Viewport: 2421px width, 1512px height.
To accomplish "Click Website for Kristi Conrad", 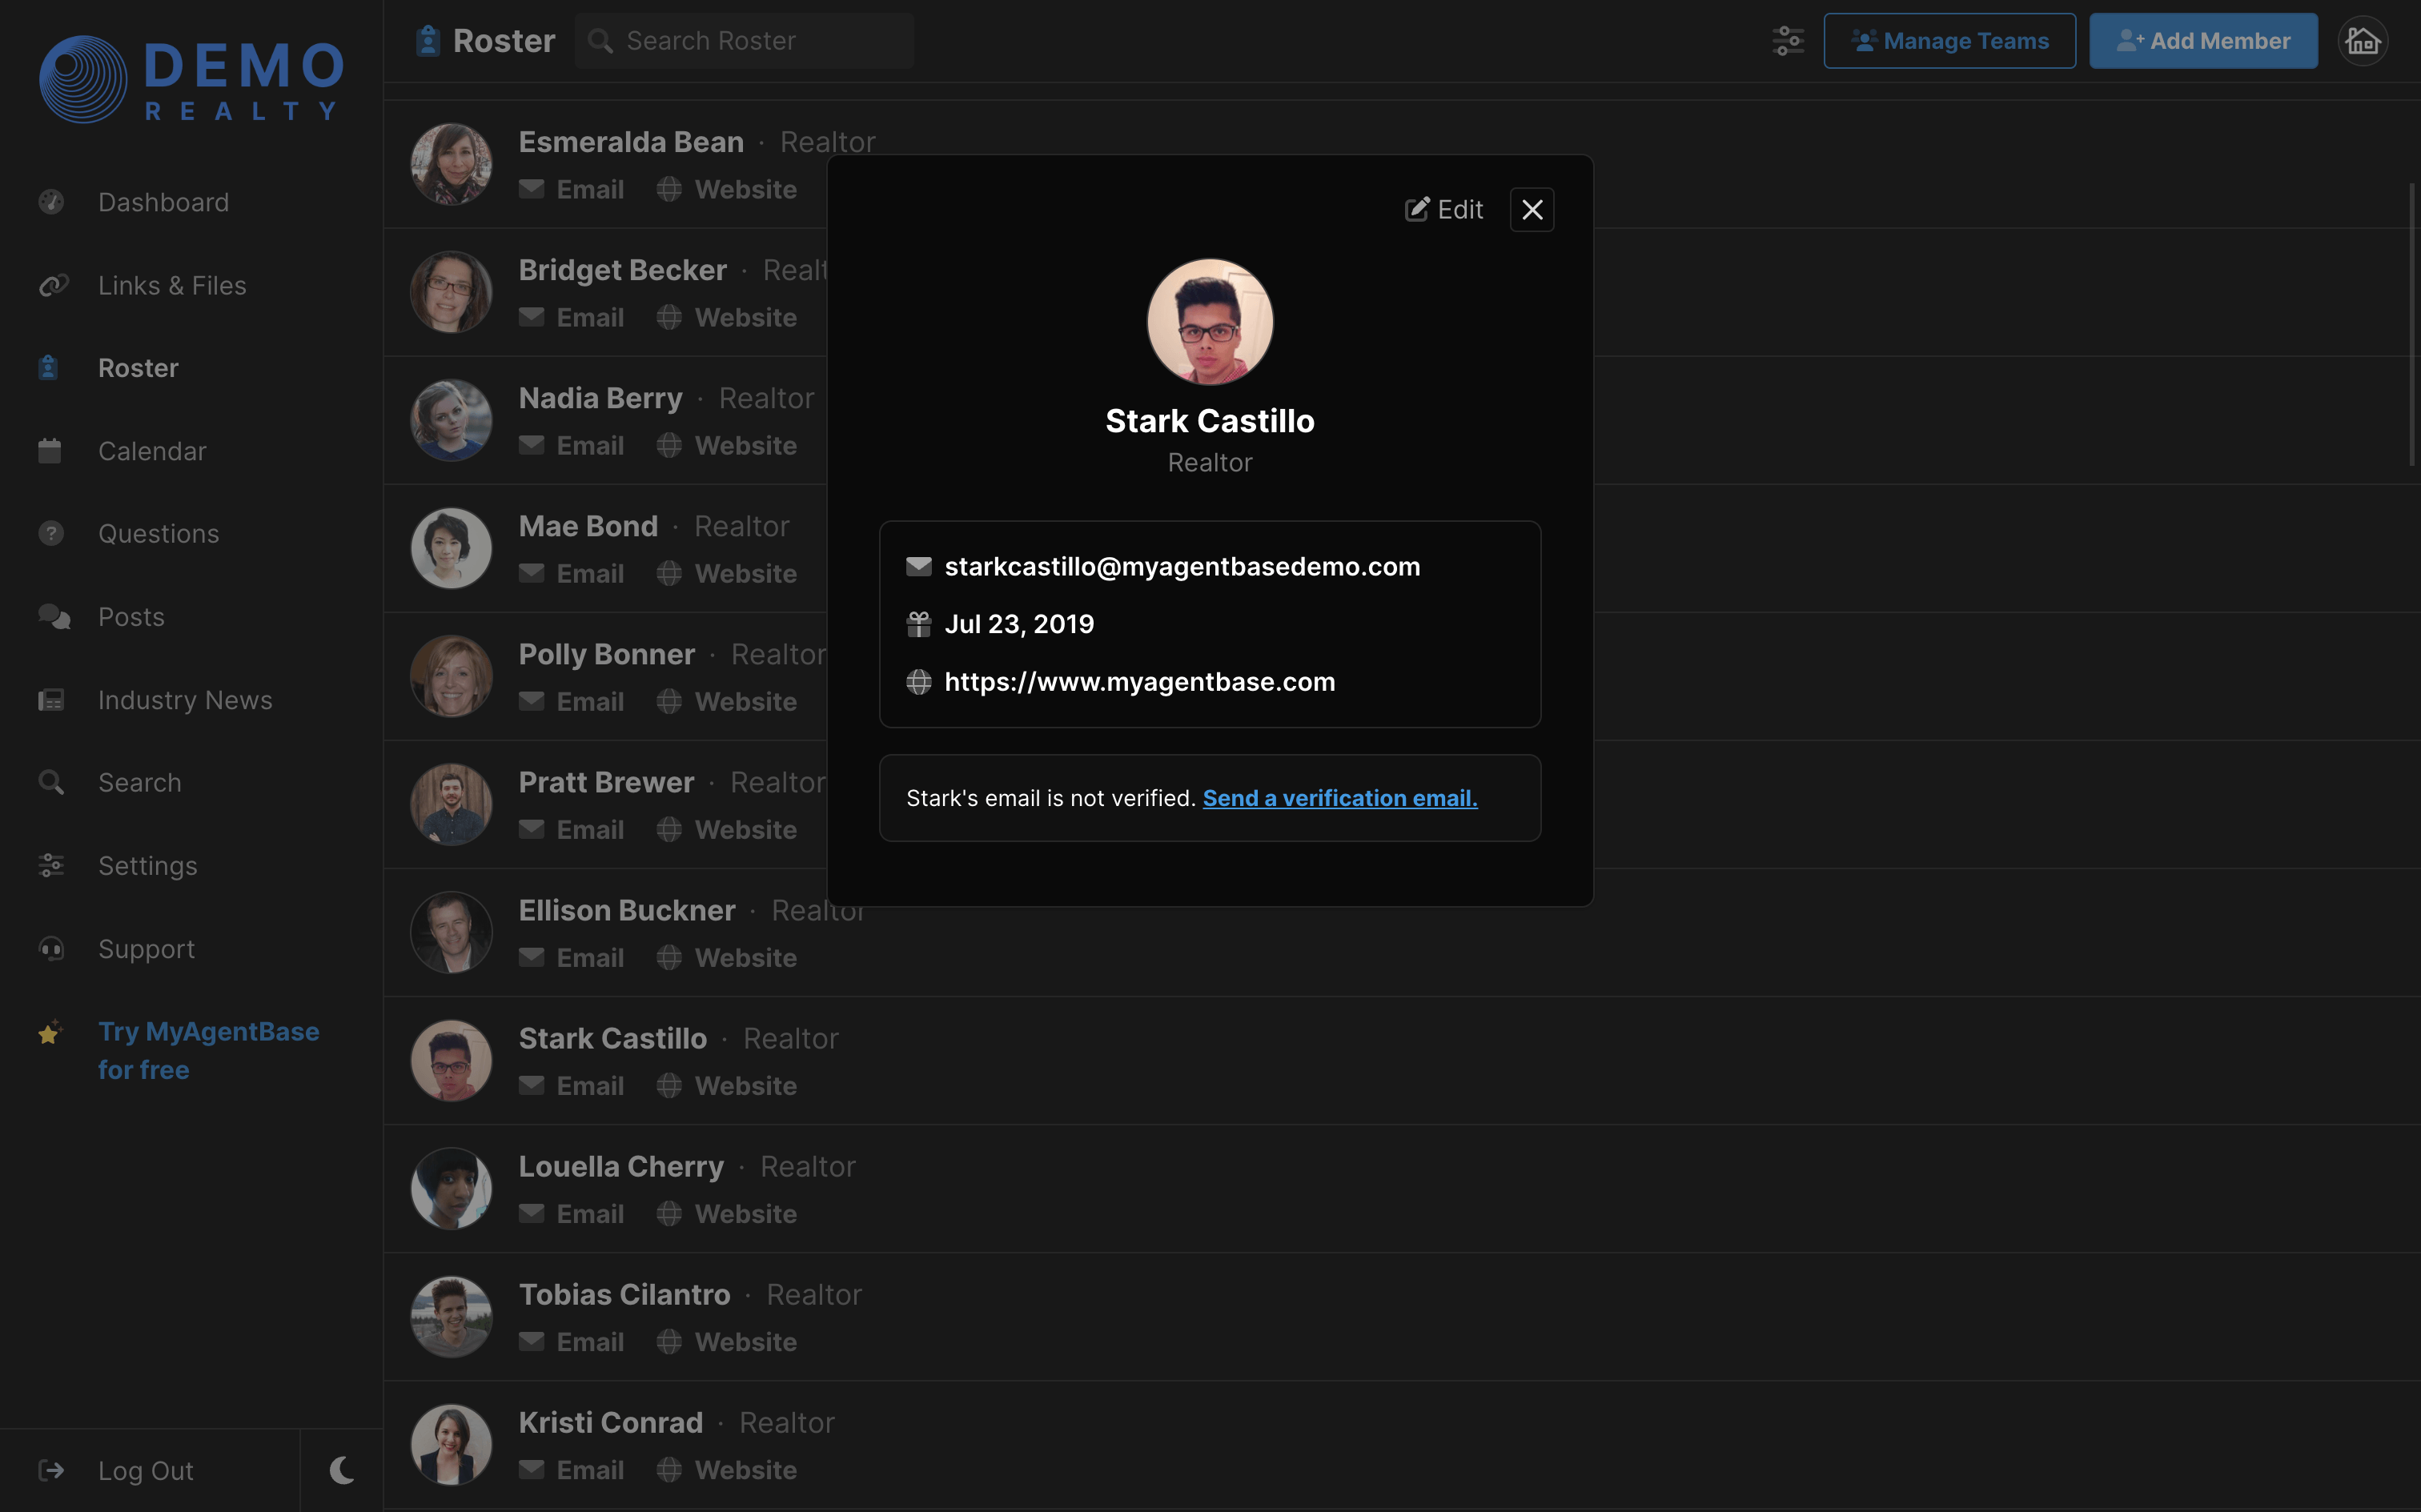I will click(726, 1469).
